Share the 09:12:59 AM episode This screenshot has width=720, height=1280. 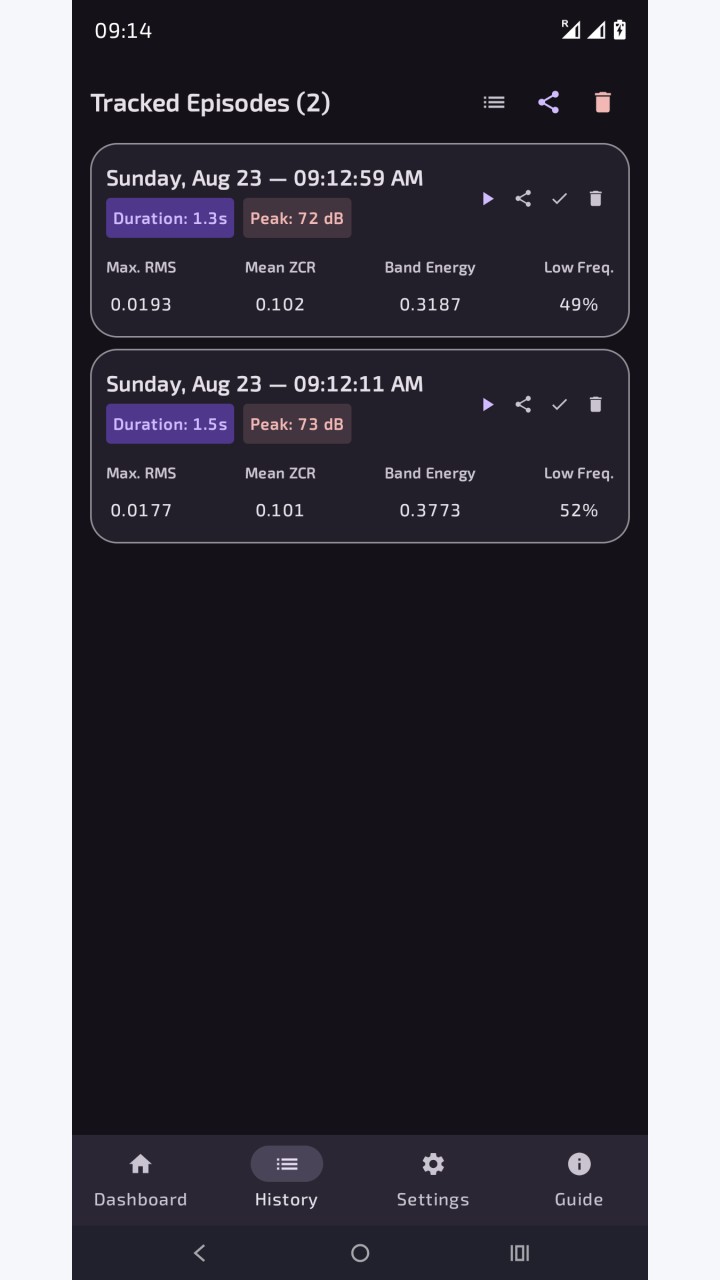523,199
